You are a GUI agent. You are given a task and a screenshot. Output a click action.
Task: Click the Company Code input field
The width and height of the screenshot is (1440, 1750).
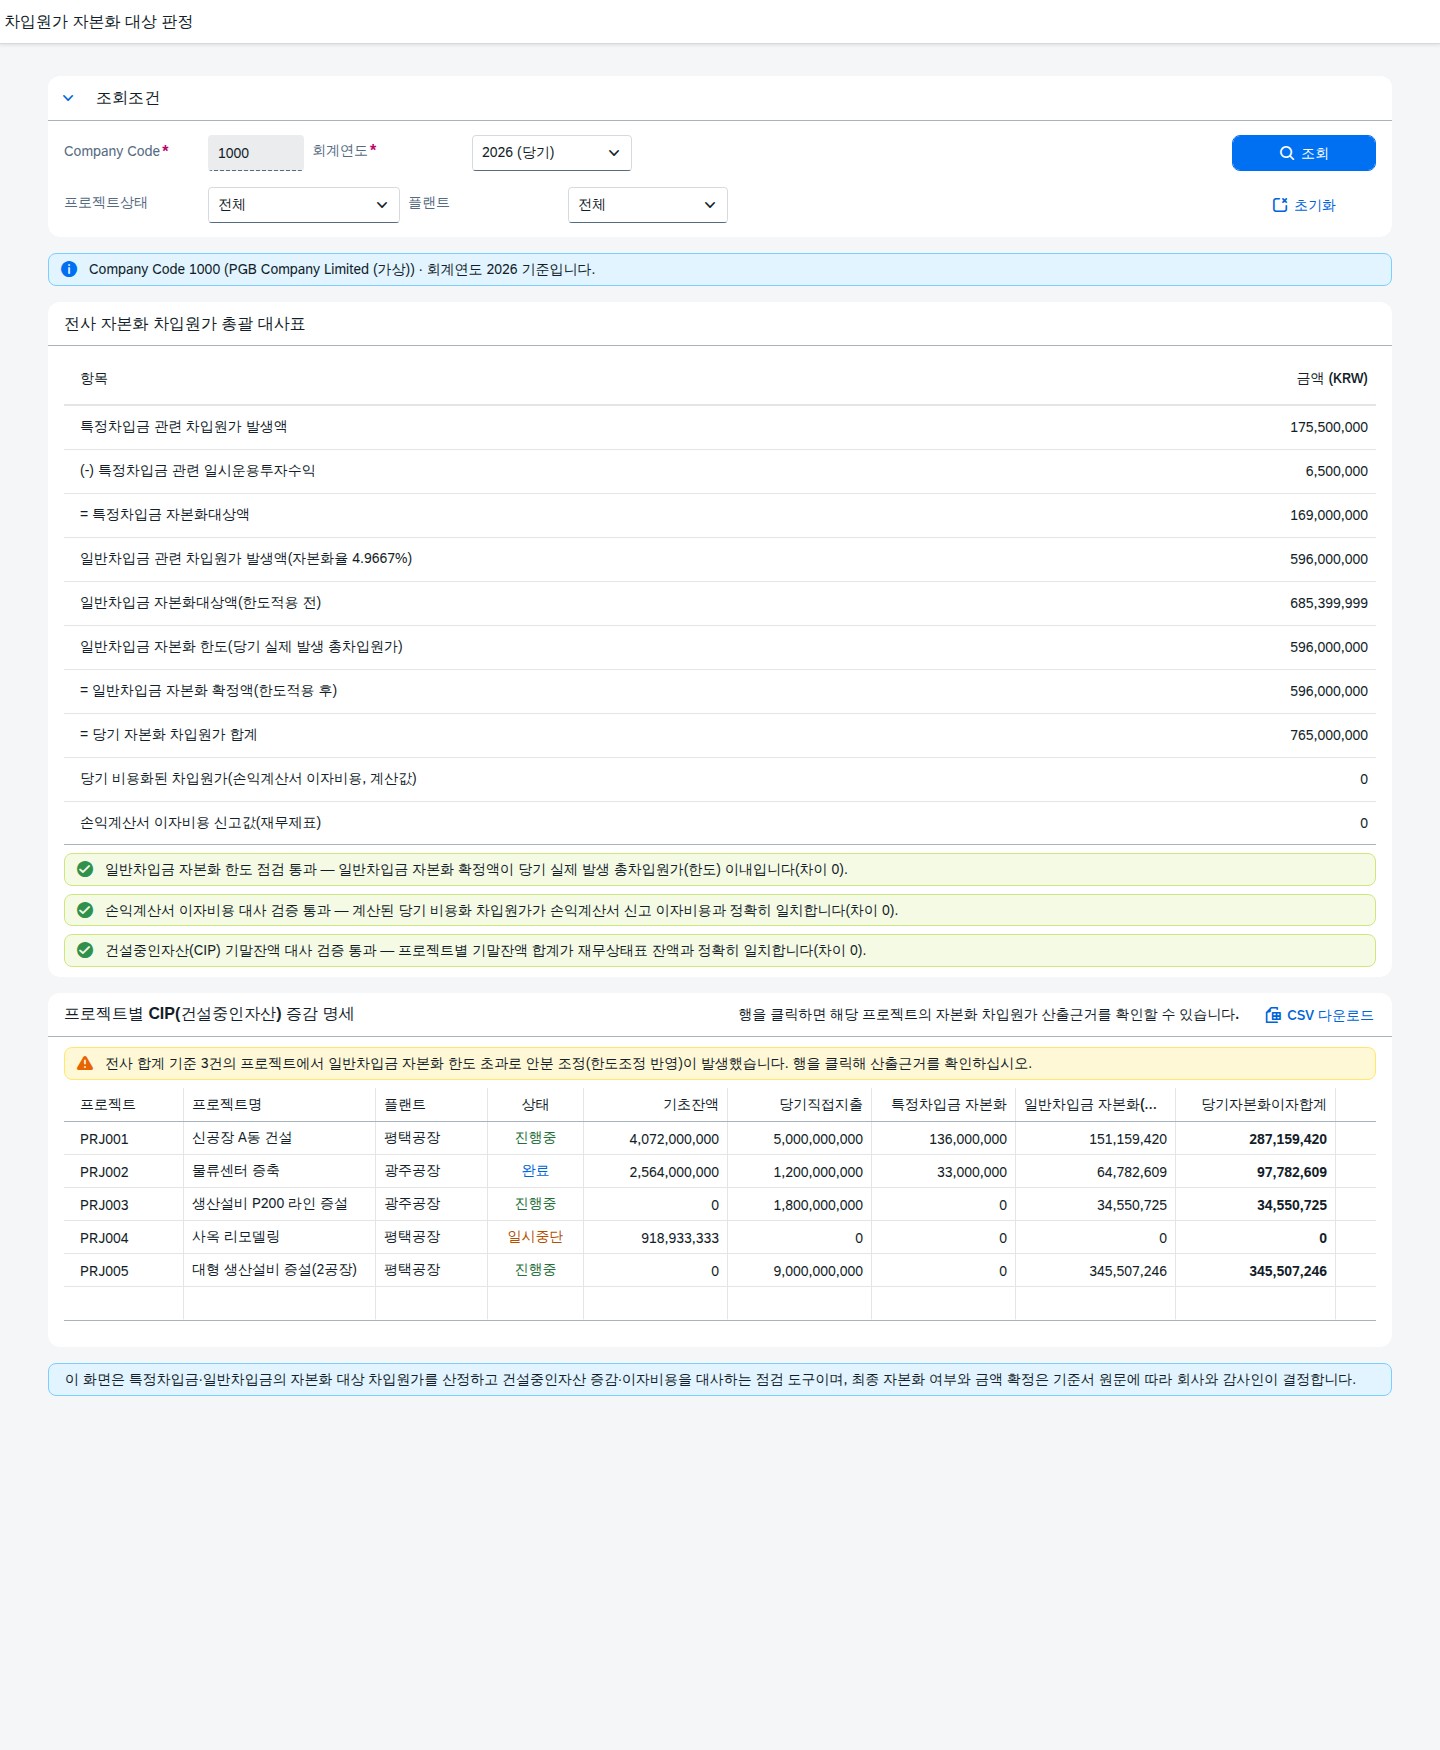[256, 153]
